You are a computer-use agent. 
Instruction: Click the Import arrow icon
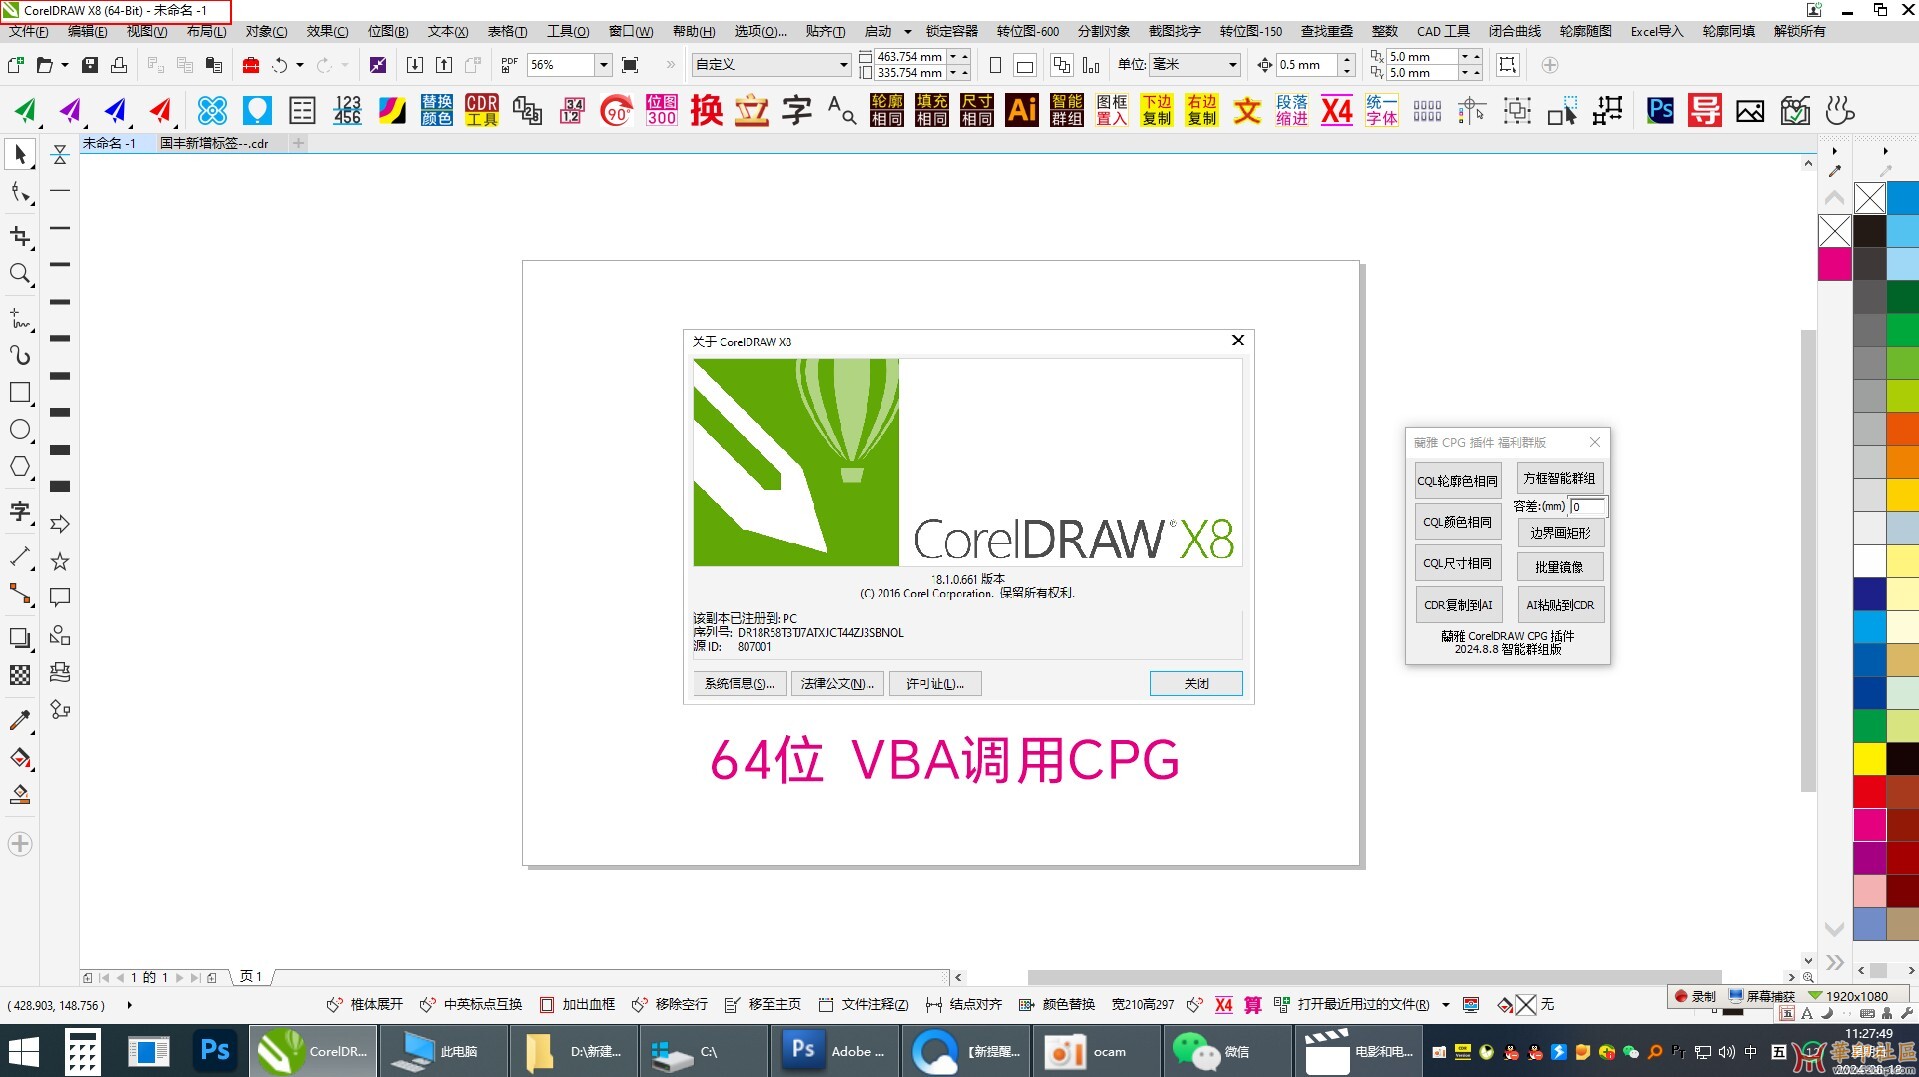[x=415, y=65]
